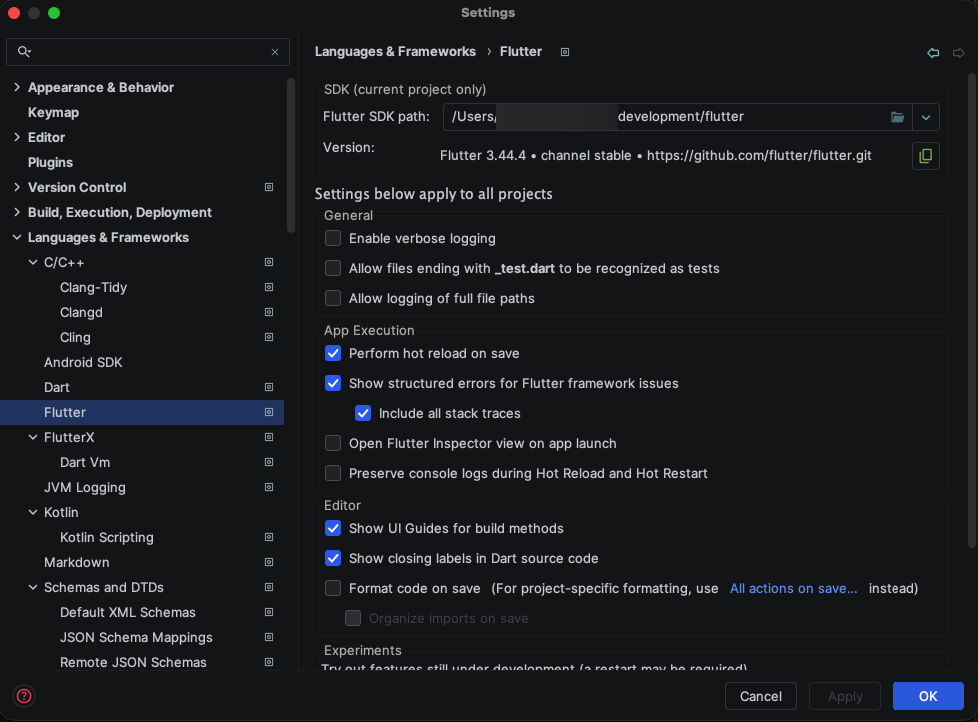Click the project-level icon beside Flutter breadcrumb
The height and width of the screenshot is (722, 978).
(x=564, y=52)
